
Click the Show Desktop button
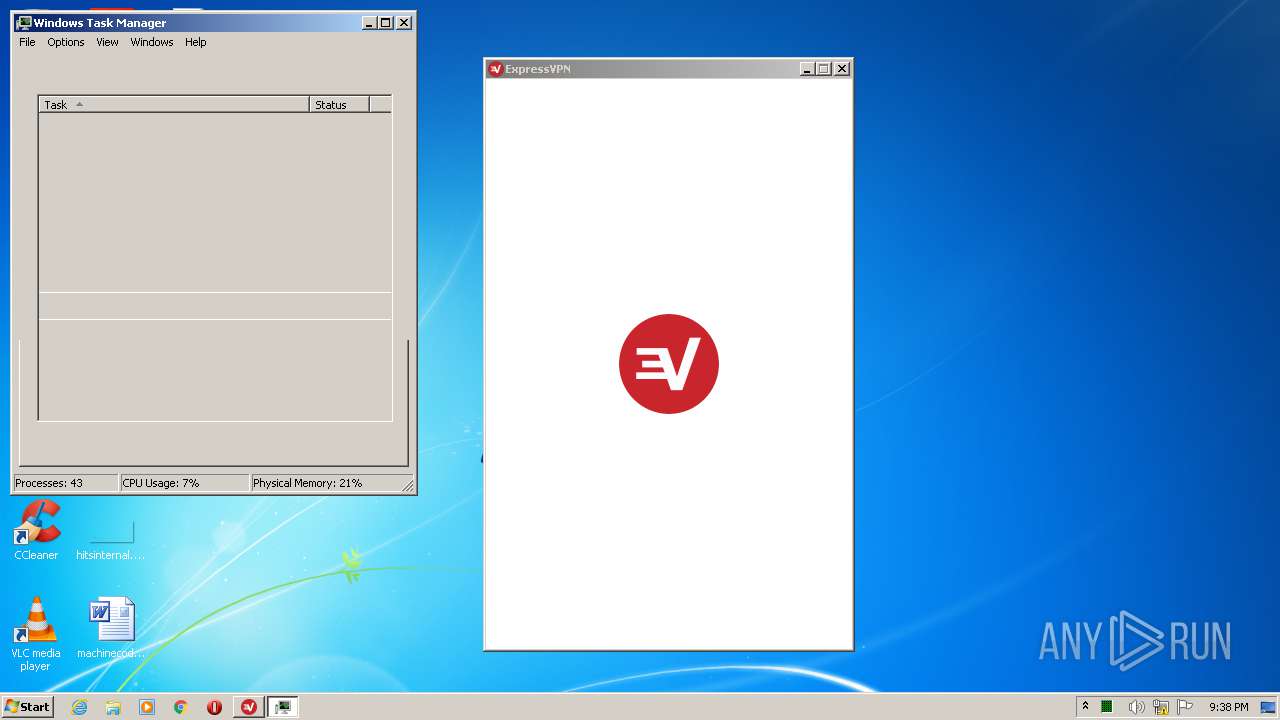tap(1268, 707)
